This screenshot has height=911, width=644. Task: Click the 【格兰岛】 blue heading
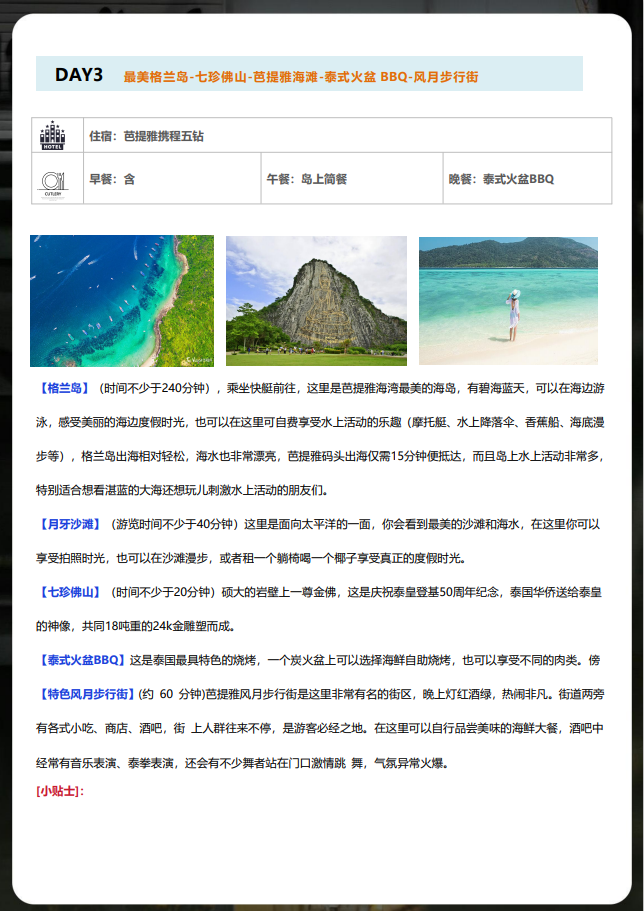(64, 387)
